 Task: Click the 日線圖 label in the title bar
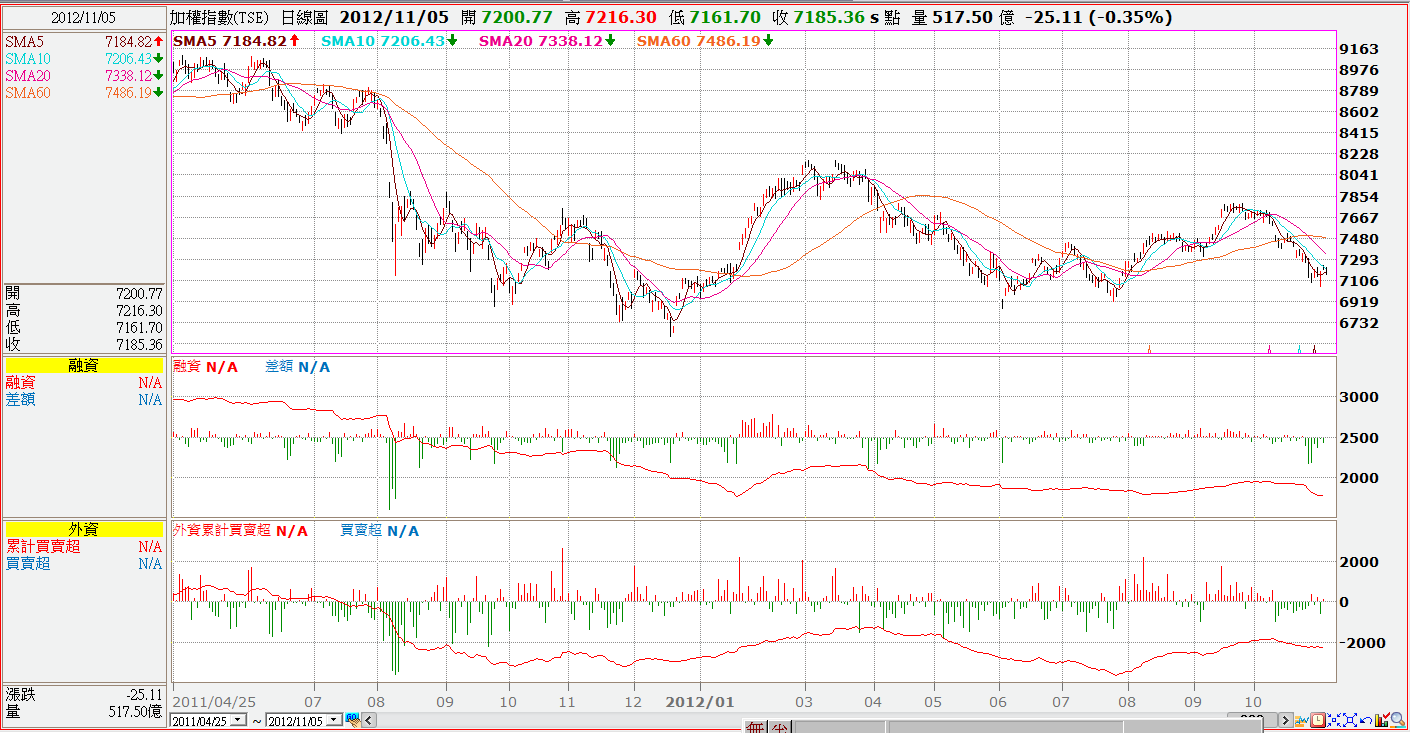(x=303, y=17)
